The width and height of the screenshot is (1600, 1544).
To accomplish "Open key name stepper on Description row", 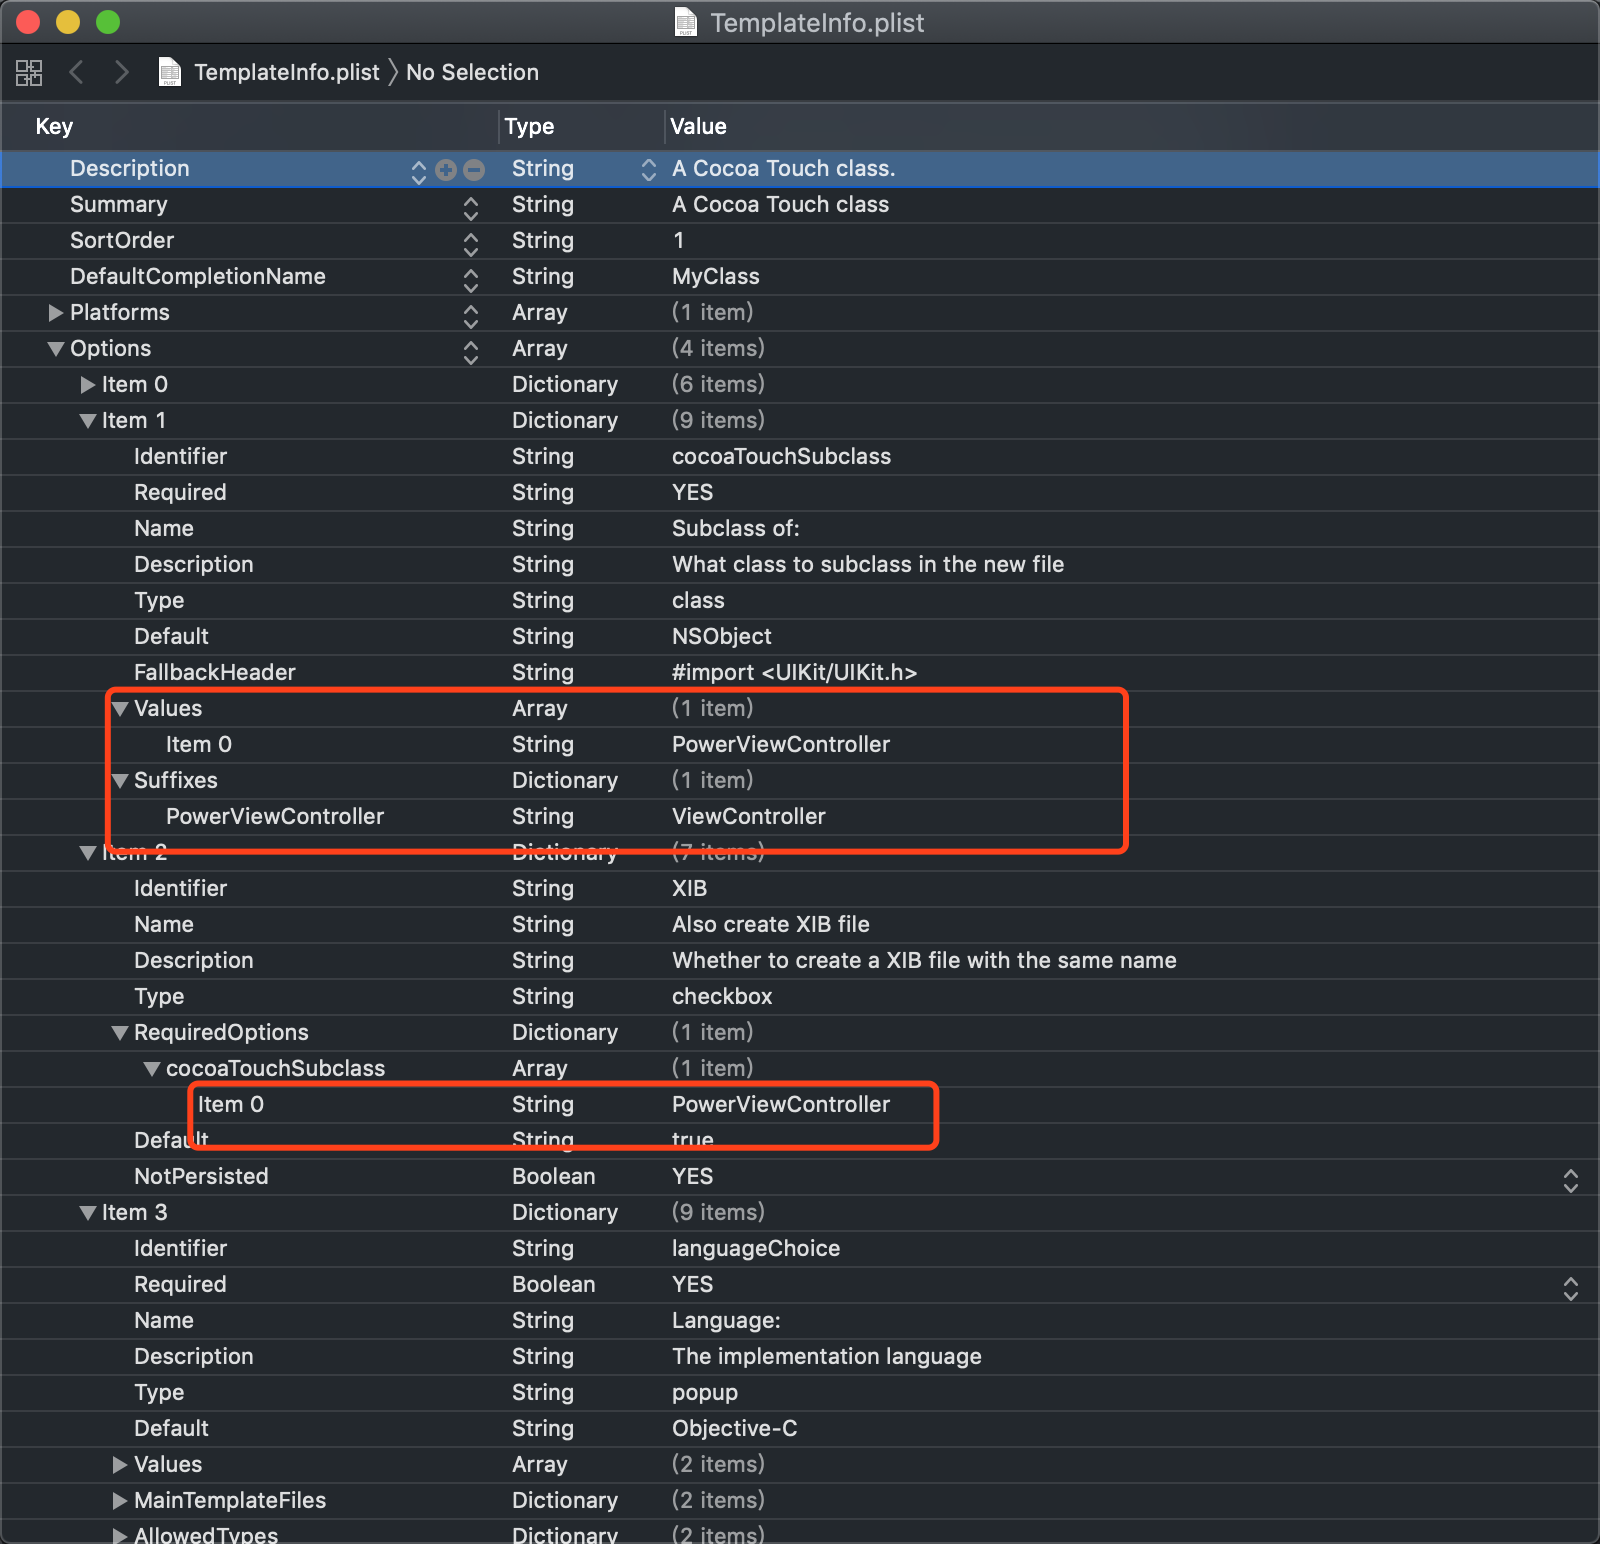I will tap(419, 171).
